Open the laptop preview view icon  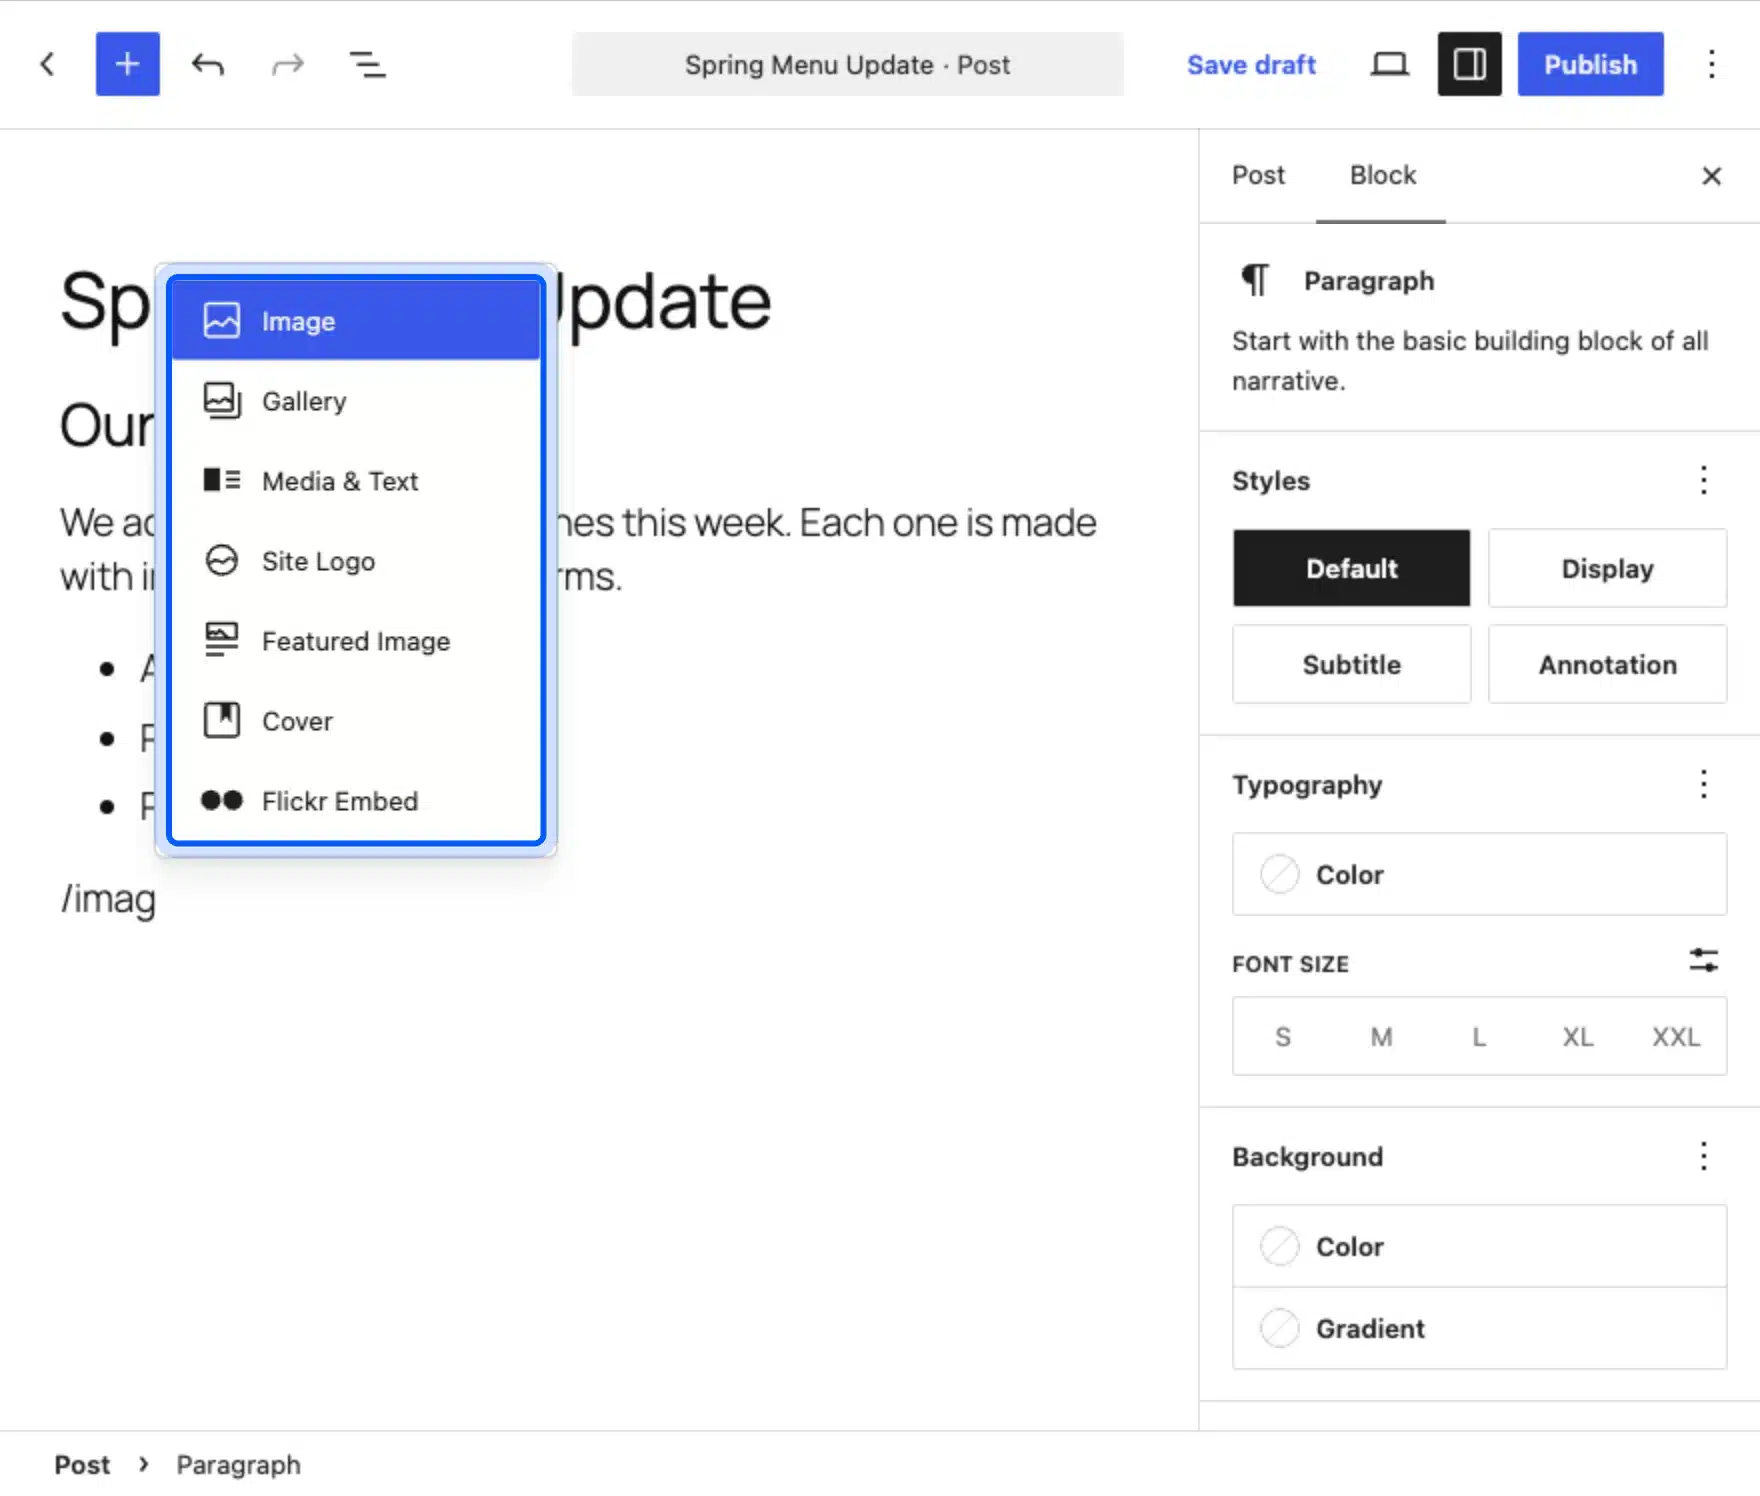tap(1389, 64)
